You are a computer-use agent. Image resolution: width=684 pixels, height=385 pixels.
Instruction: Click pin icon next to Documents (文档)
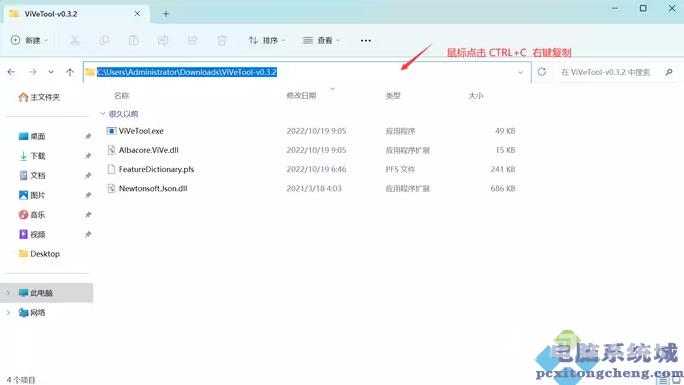(88, 176)
